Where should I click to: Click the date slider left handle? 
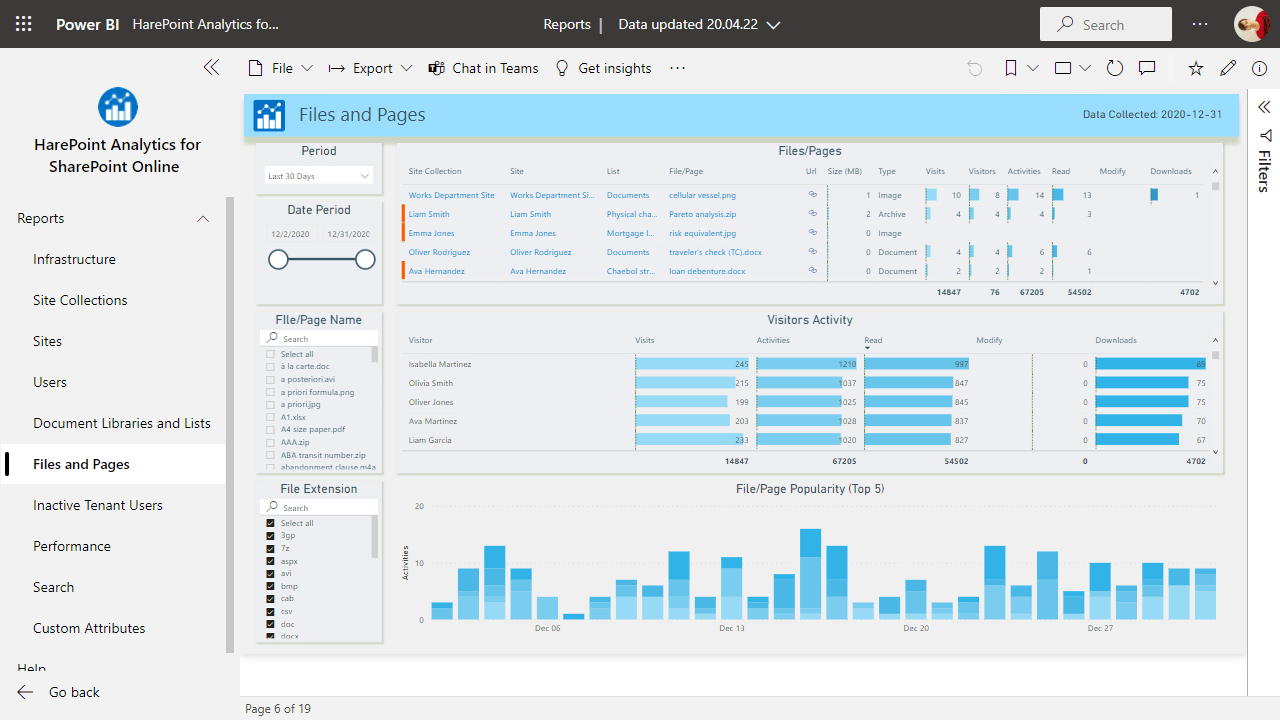[x=278, y=260]
